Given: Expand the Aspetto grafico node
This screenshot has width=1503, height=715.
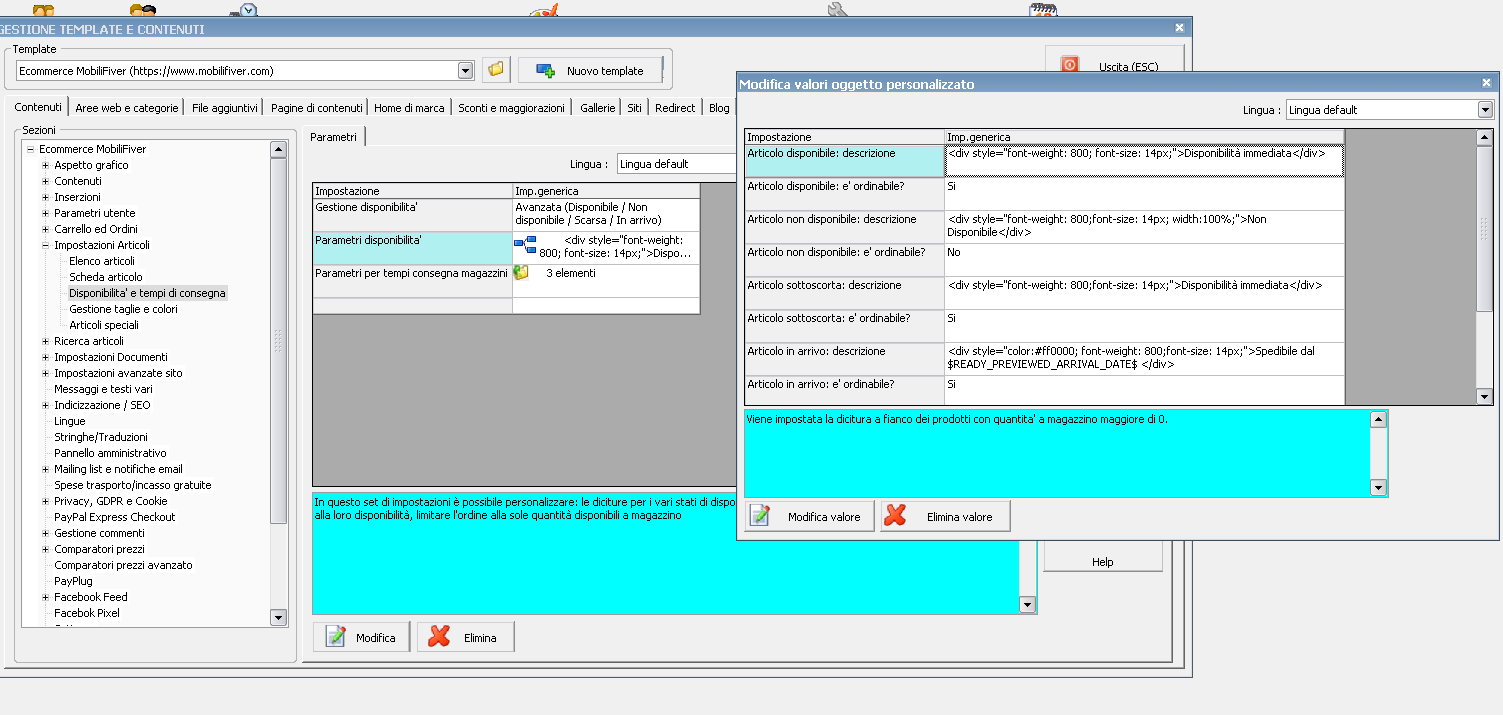Looking at the screenshot, I should coord(46,165).
